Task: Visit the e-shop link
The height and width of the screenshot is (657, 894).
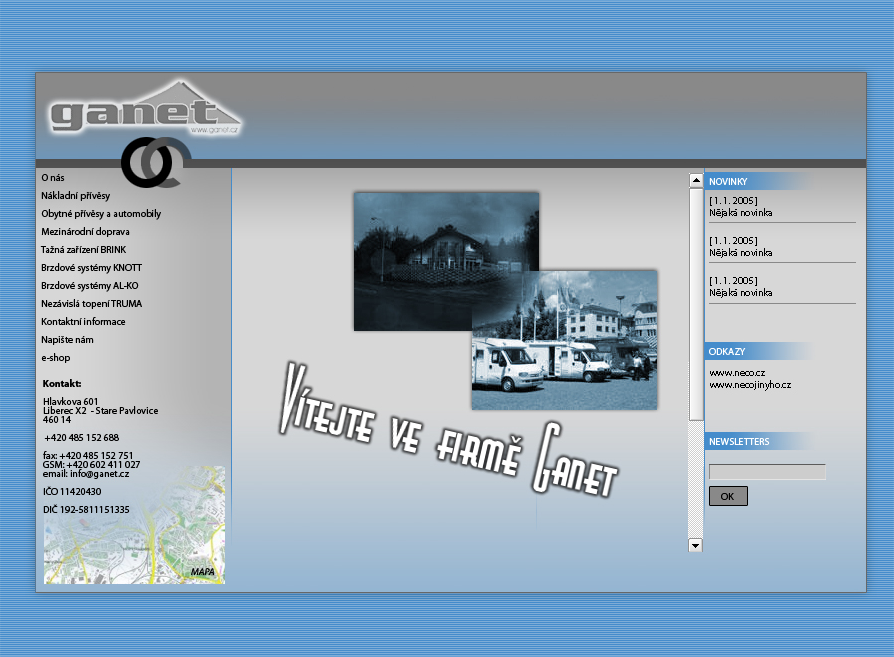Action: [56, 357]
